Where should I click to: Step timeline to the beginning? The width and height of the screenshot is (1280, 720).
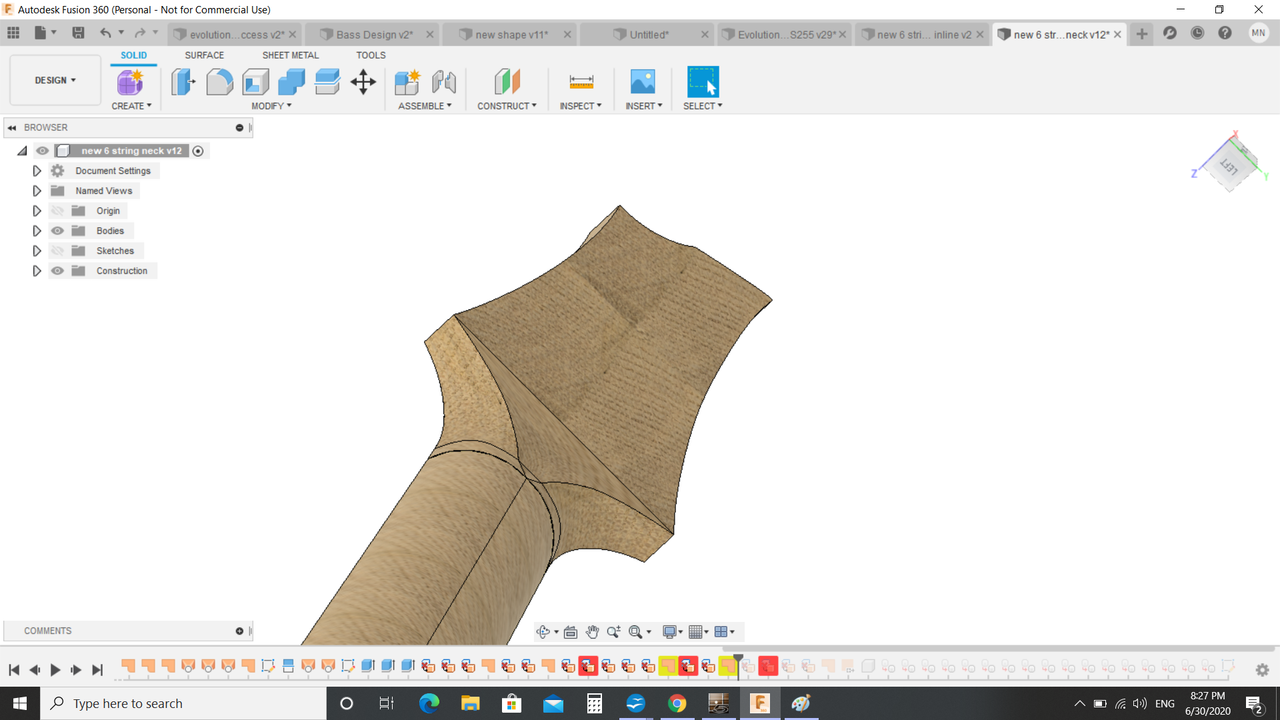[x=14, y=670]
